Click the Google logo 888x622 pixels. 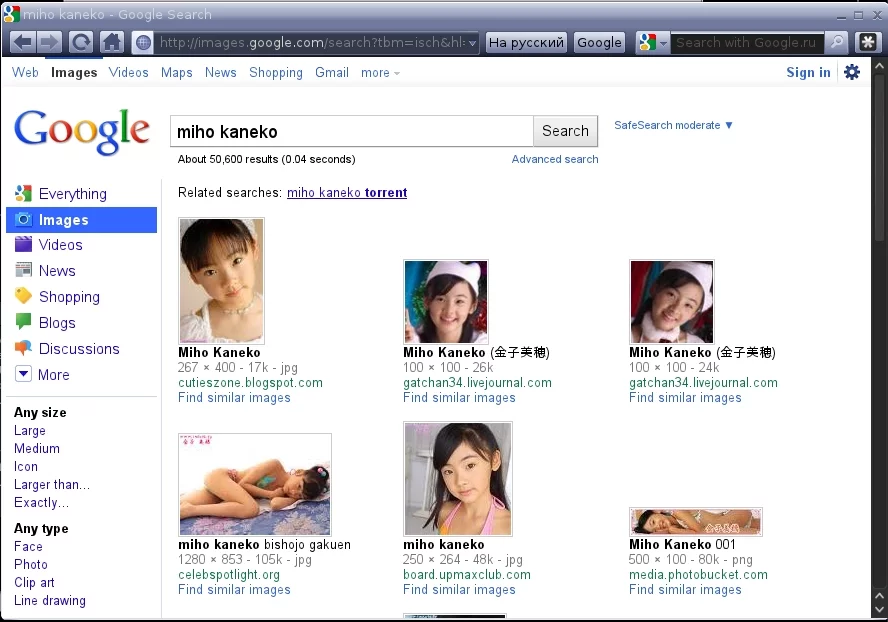82,131
